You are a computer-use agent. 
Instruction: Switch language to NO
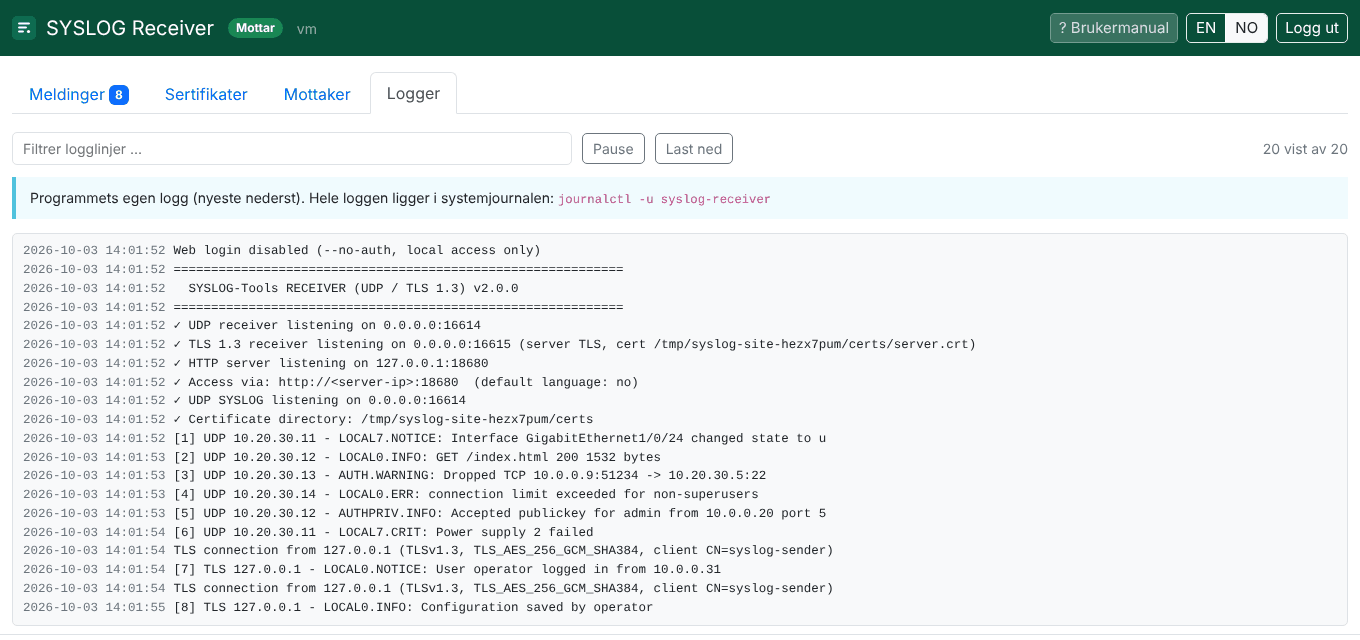pos(1246,28)
